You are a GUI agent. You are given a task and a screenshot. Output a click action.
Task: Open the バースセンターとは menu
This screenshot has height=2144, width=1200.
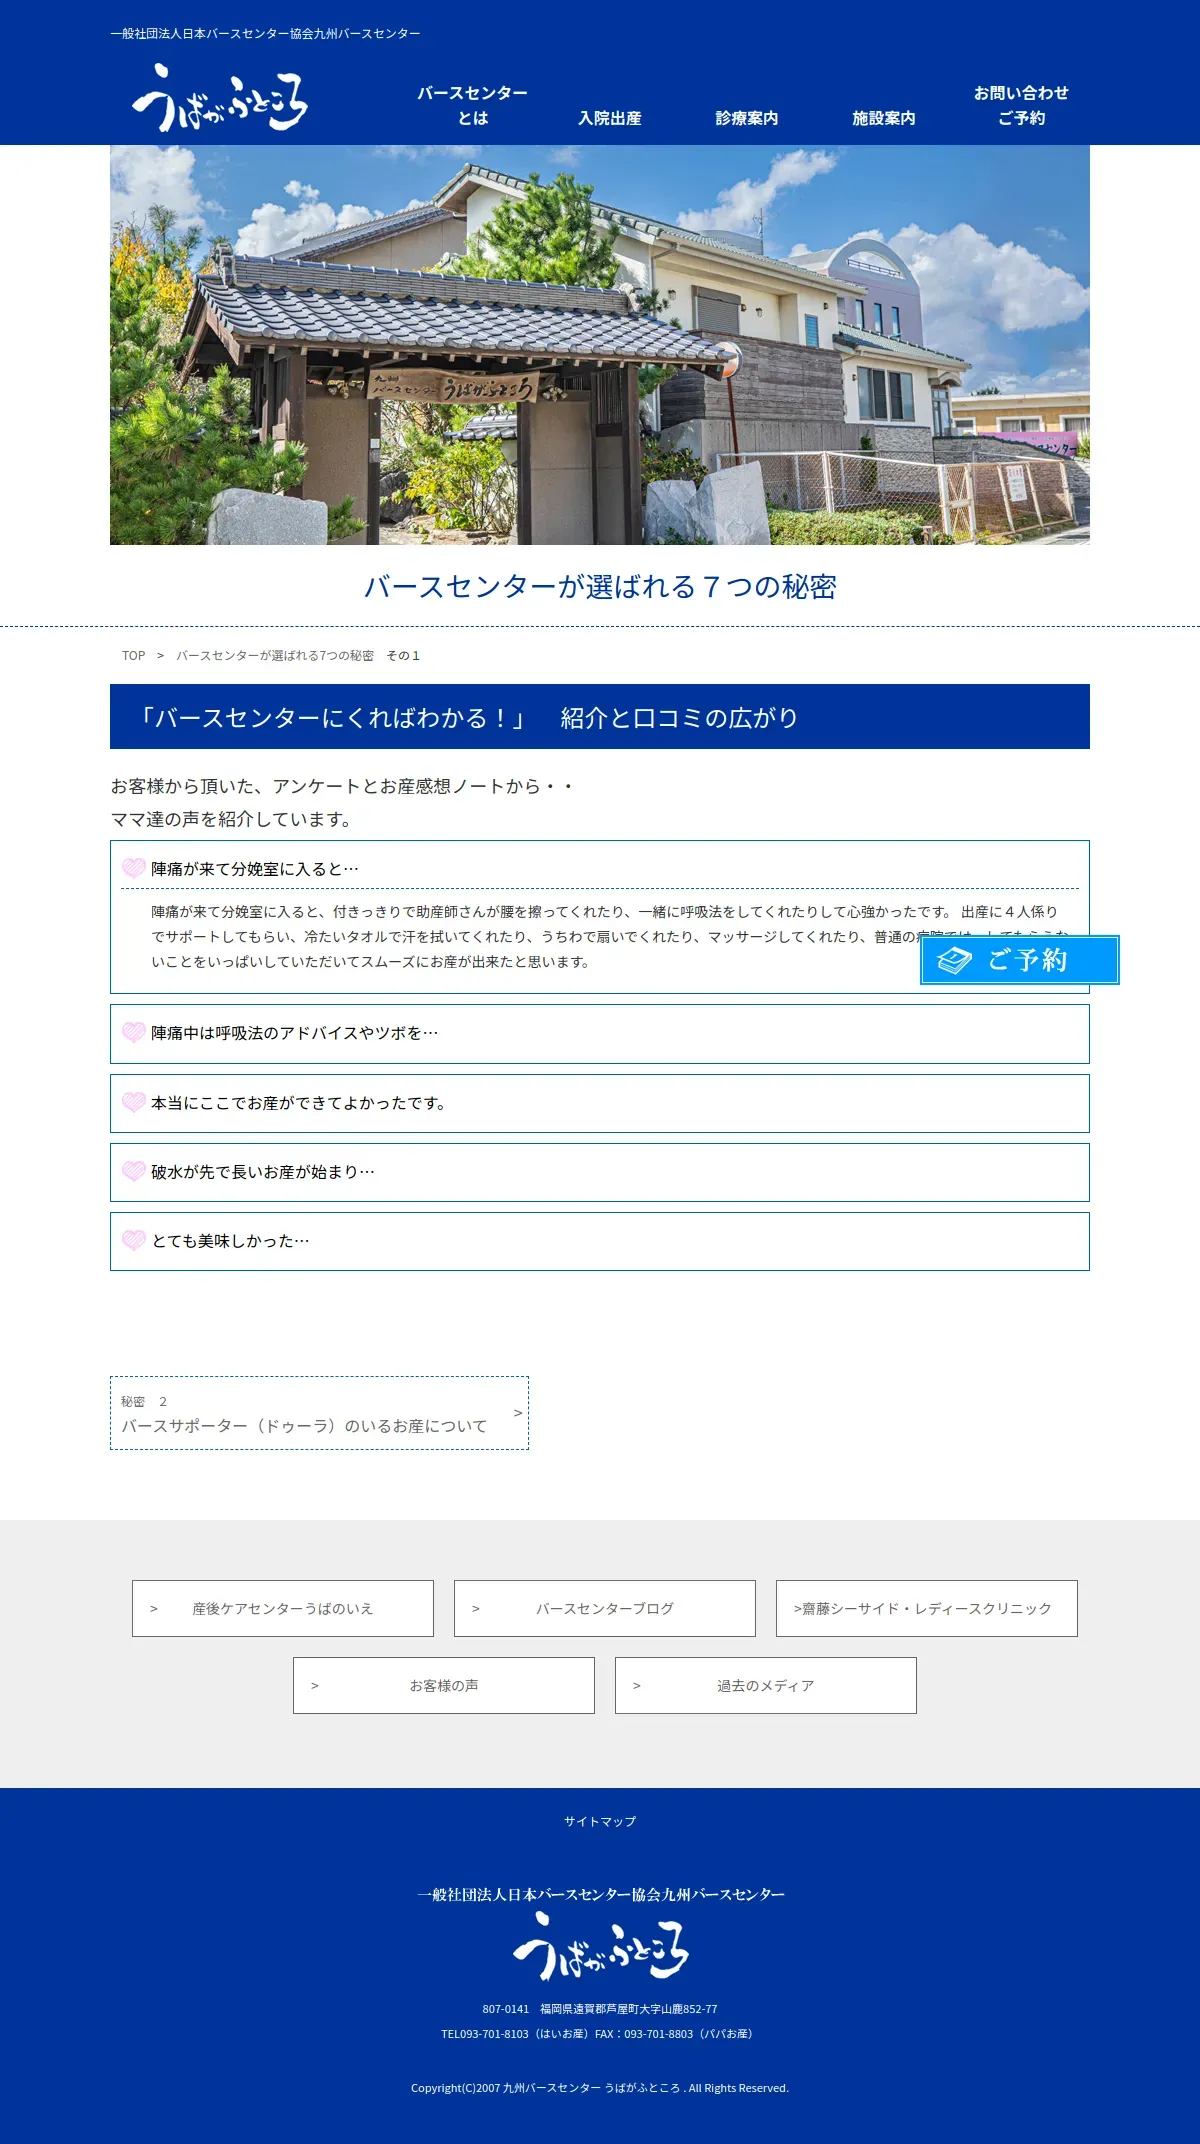[473, 105]
